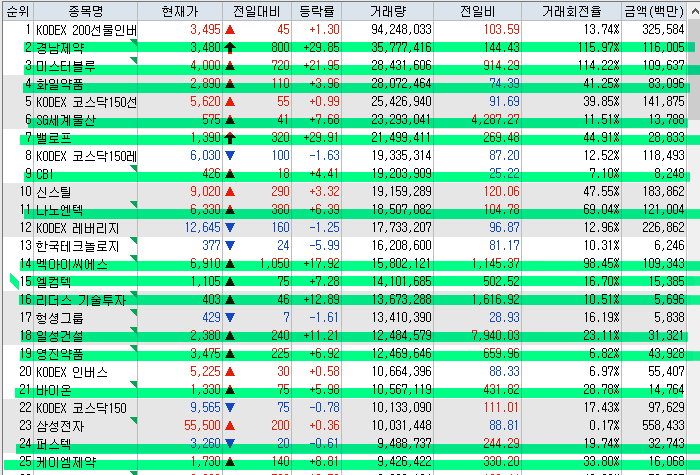Screen dimensions: 700x475
Task: Click the 325,584 amount cell
Action: pyautogui.click(x=663, y=29)
